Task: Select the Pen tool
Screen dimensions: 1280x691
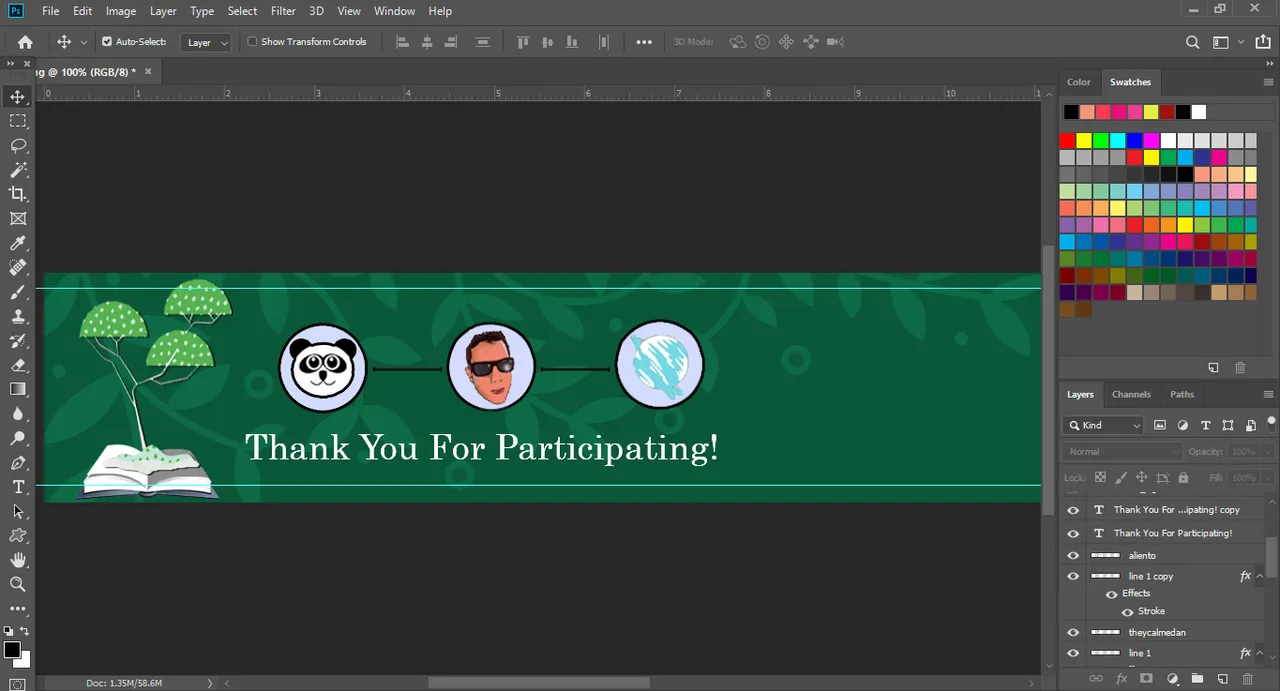Action: [18, 463]
